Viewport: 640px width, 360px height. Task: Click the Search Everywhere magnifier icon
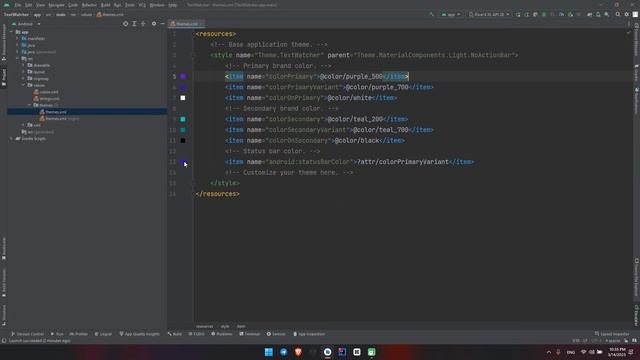click(618, 14)
